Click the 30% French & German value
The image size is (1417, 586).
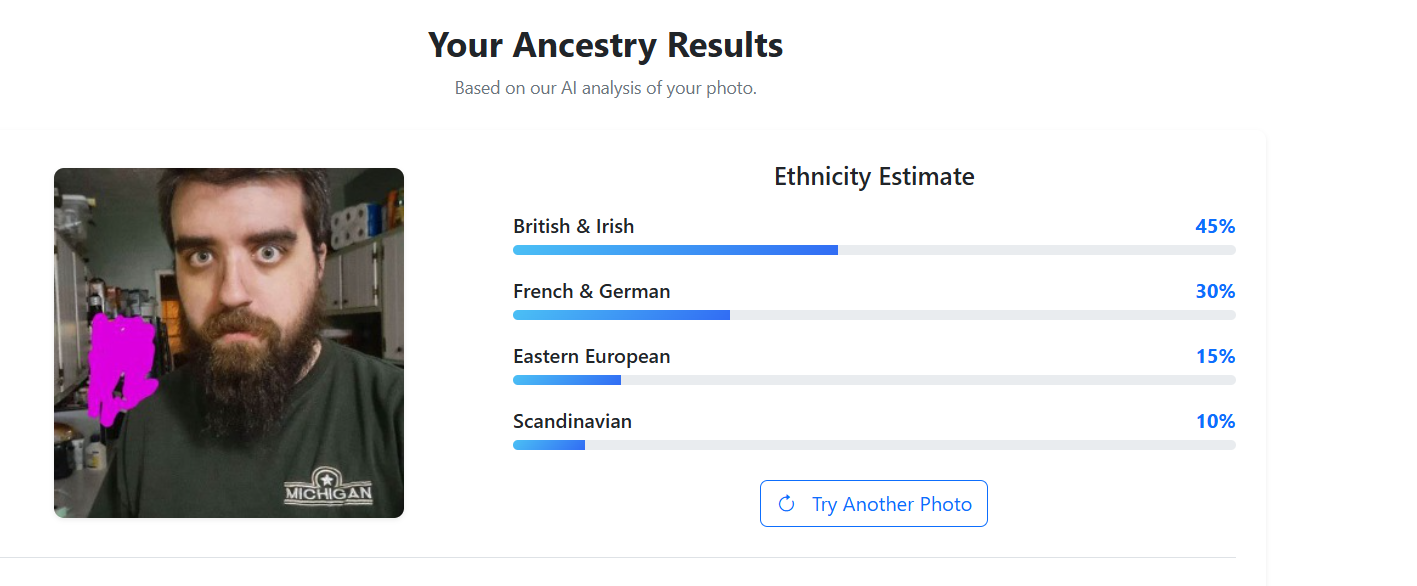tap(1215, 292)
